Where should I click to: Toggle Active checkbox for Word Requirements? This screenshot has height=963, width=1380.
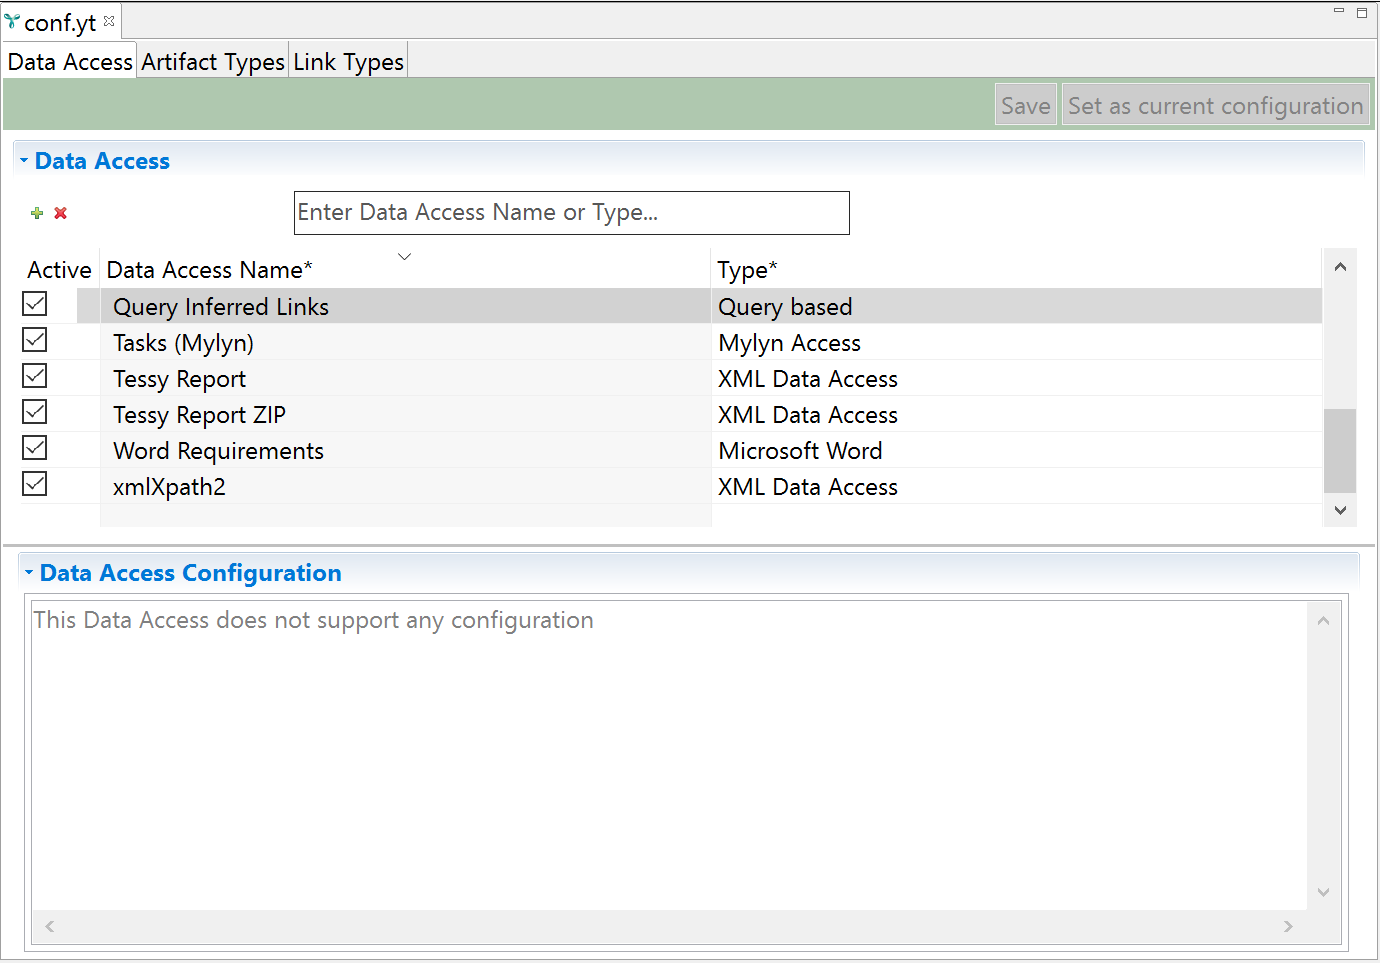[35, 448]
